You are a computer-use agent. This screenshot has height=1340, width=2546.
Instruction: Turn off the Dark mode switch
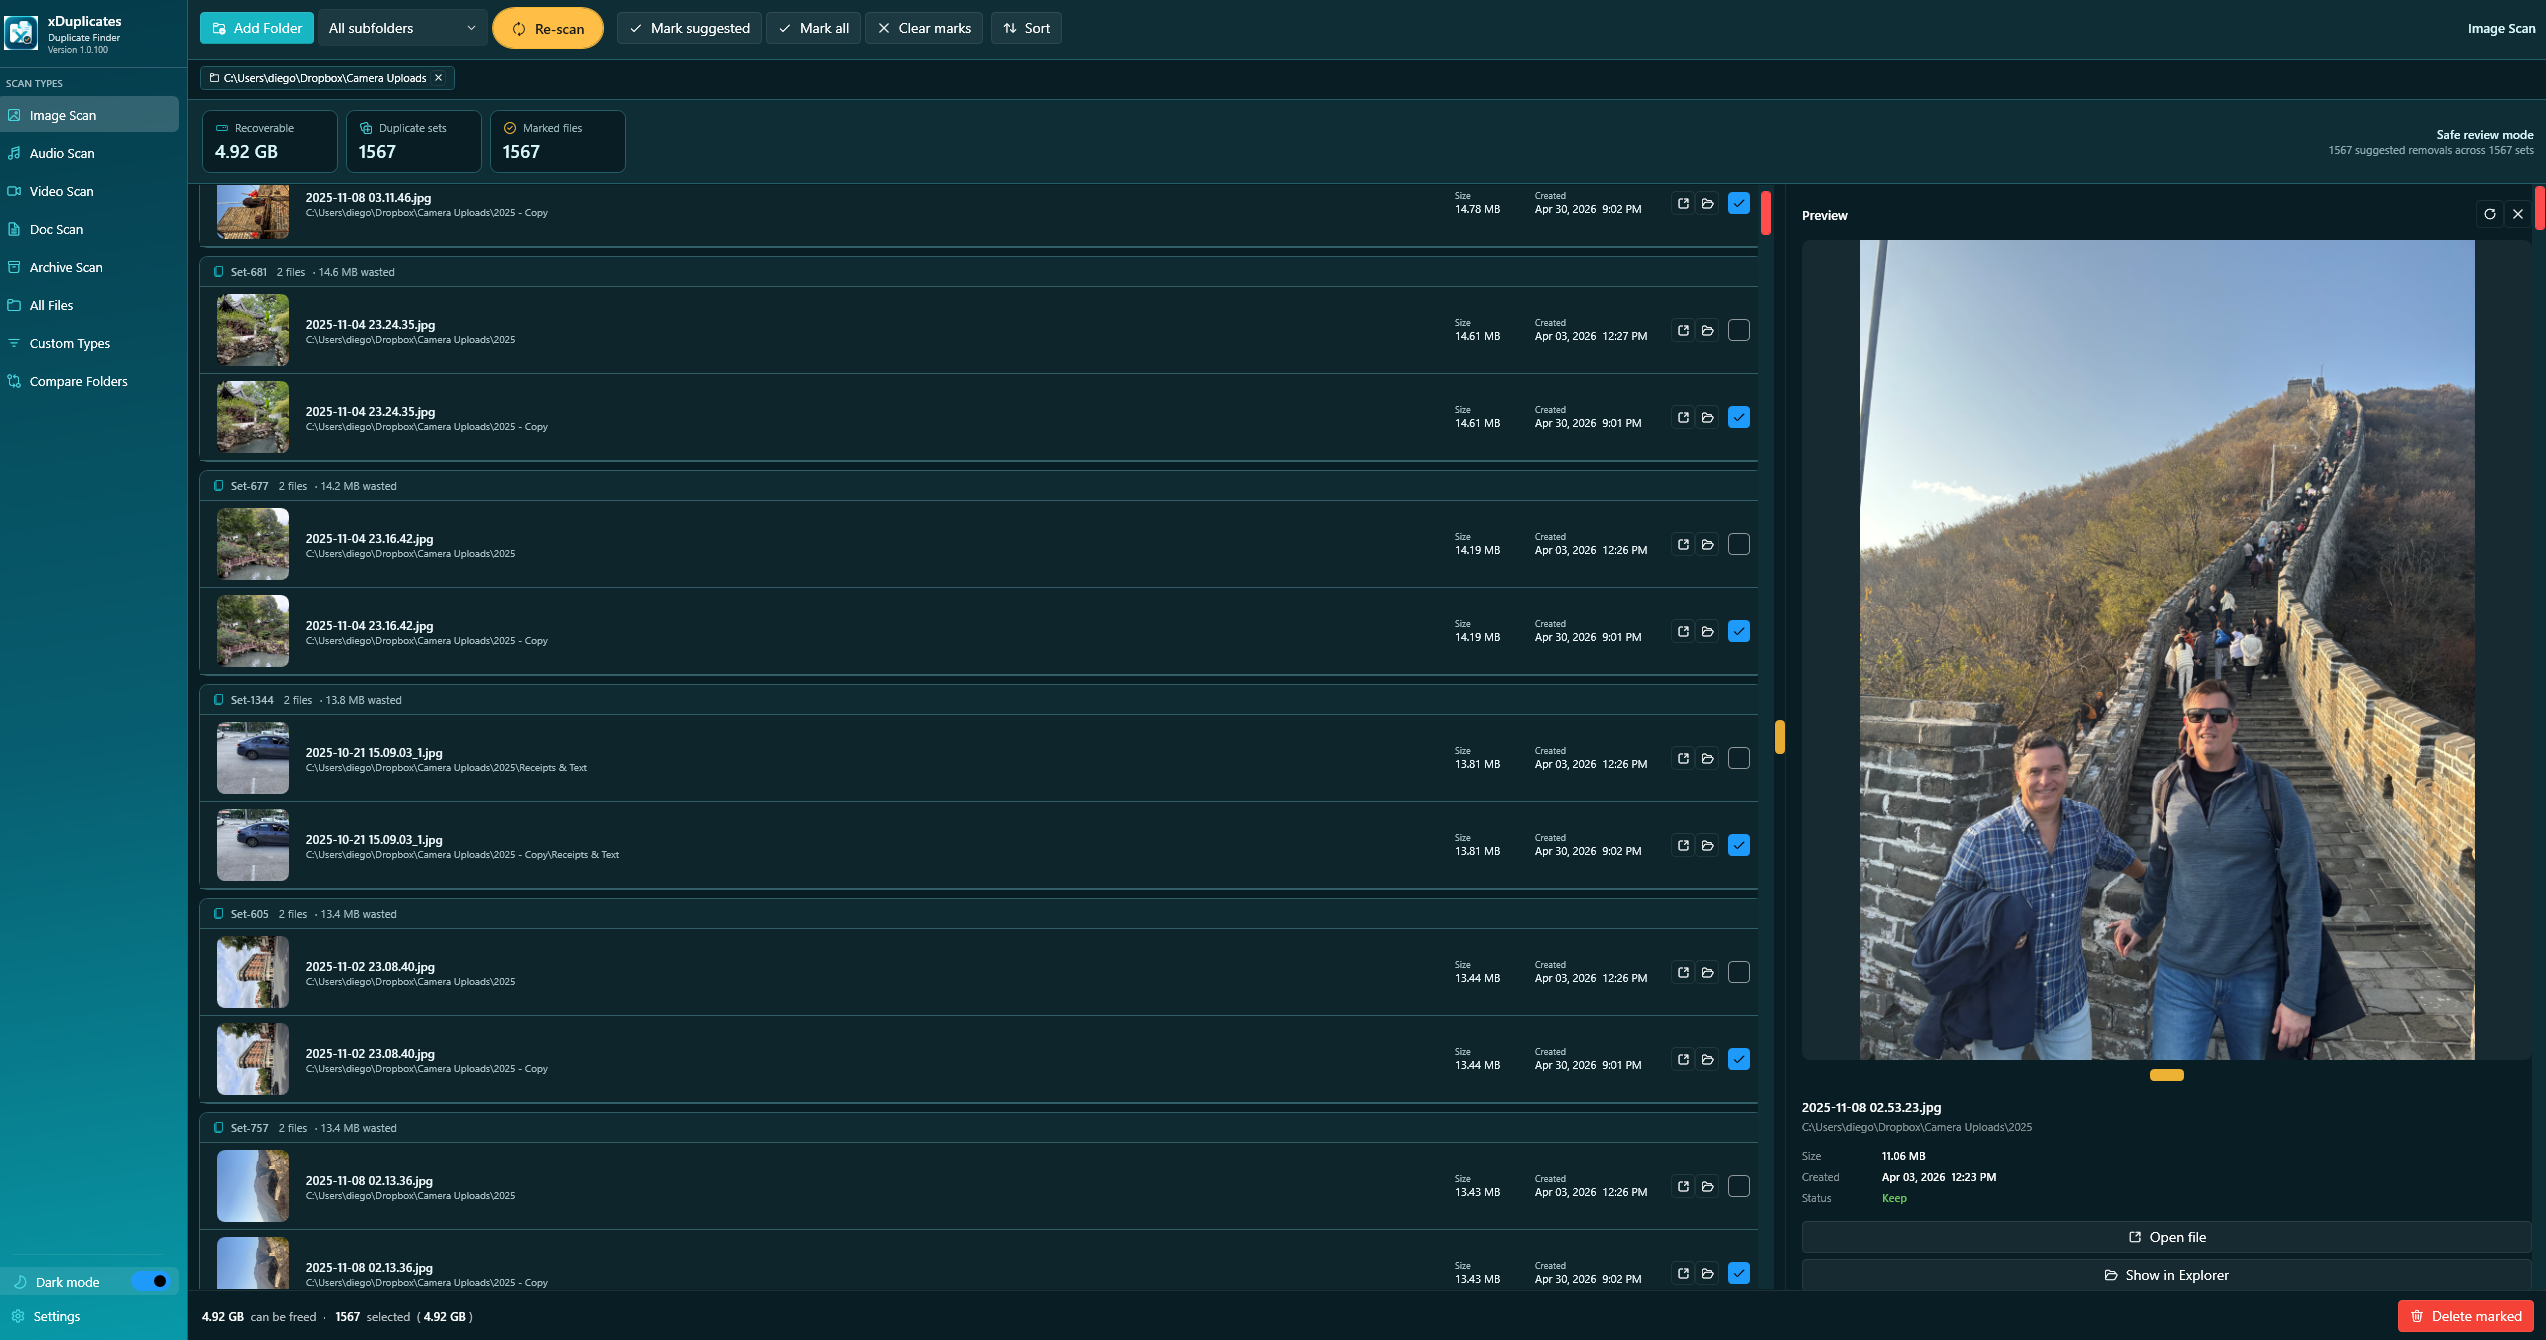coord(151,1281)
